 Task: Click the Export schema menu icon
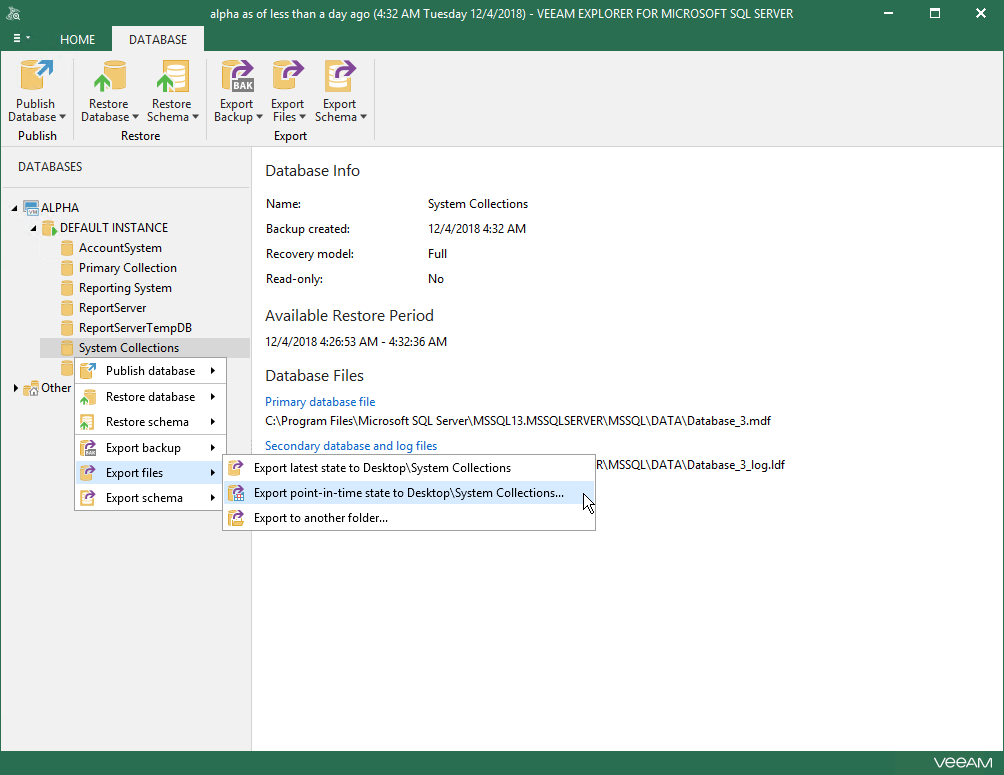[x=88, y=498]
